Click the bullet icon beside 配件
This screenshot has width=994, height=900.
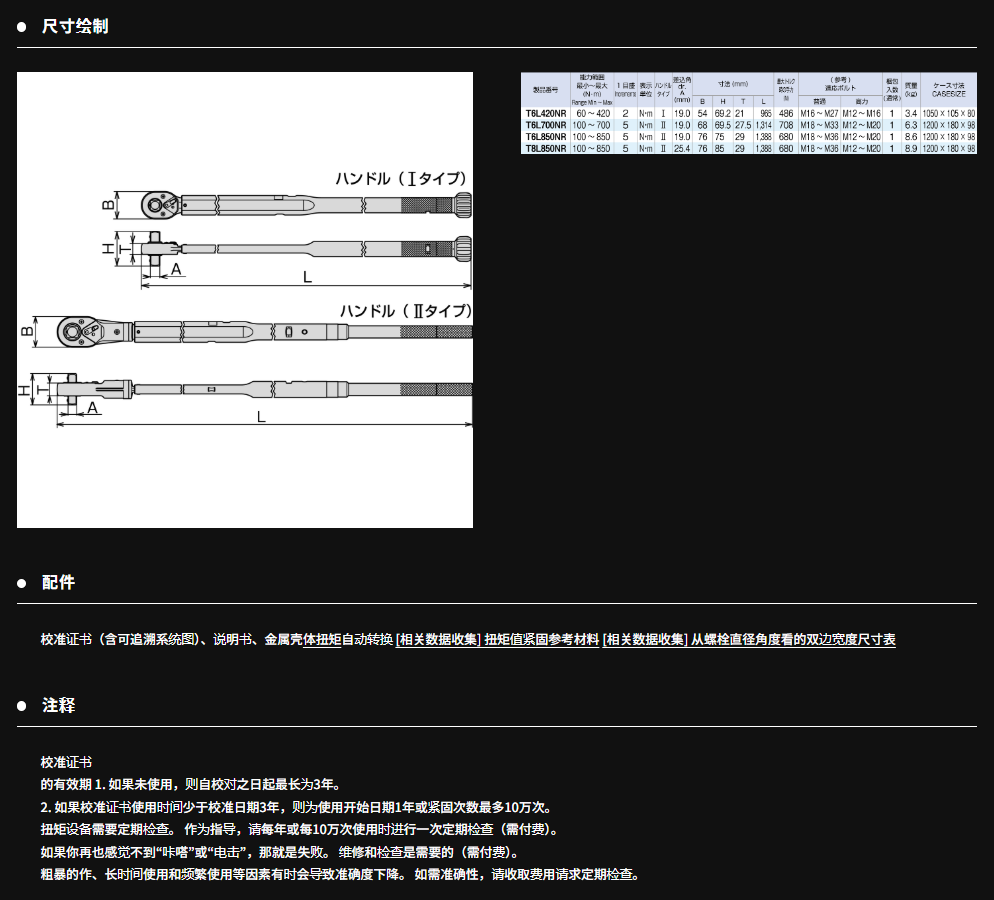(21, 583)
